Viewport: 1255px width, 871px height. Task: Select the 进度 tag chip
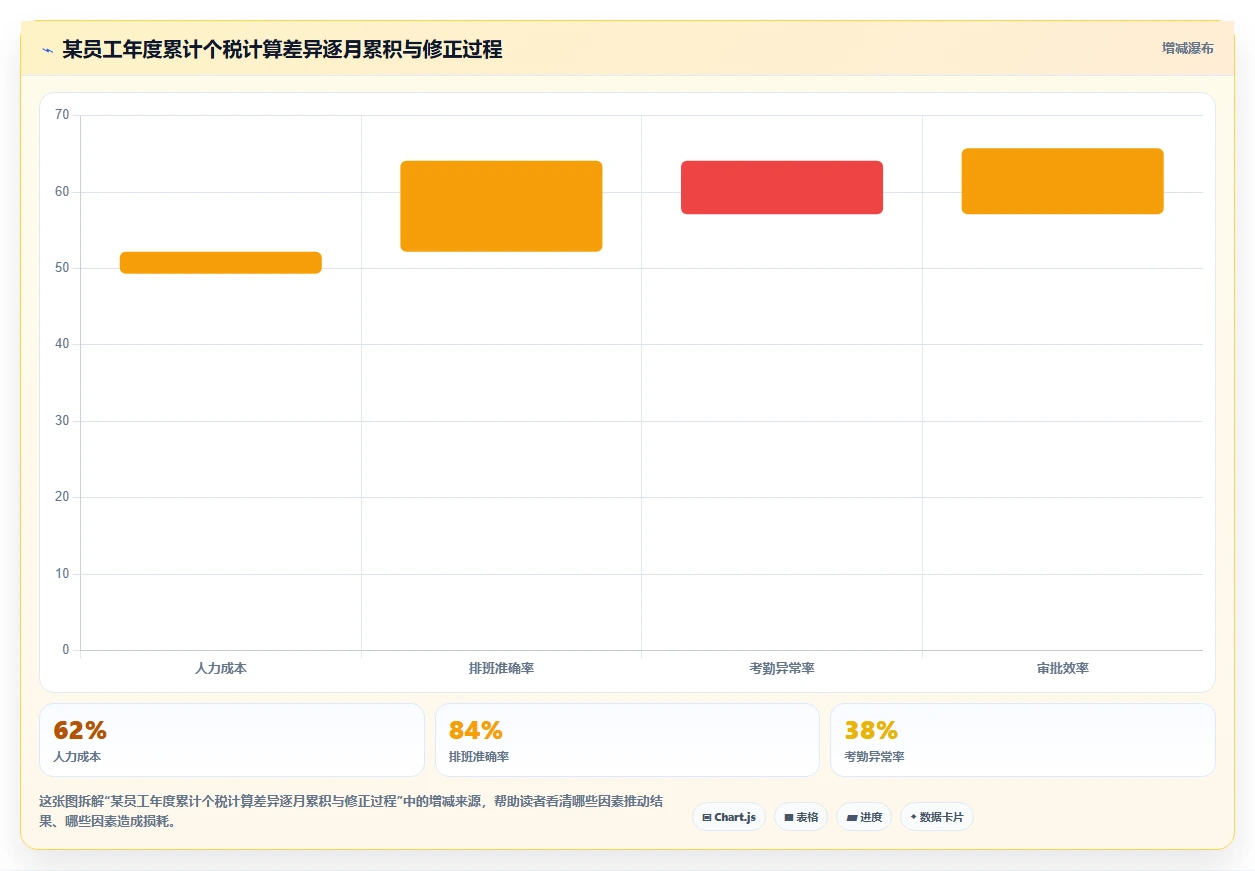click(864, 817)
